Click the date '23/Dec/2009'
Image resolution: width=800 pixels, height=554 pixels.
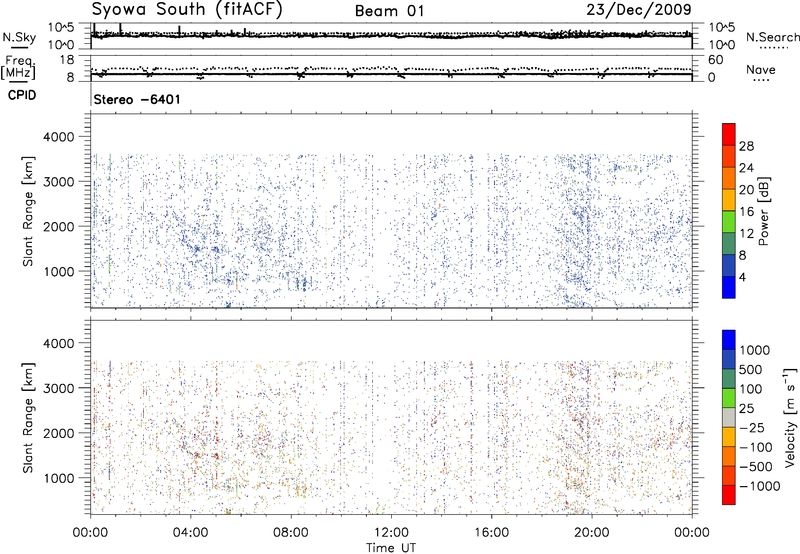tap(639, 9)
